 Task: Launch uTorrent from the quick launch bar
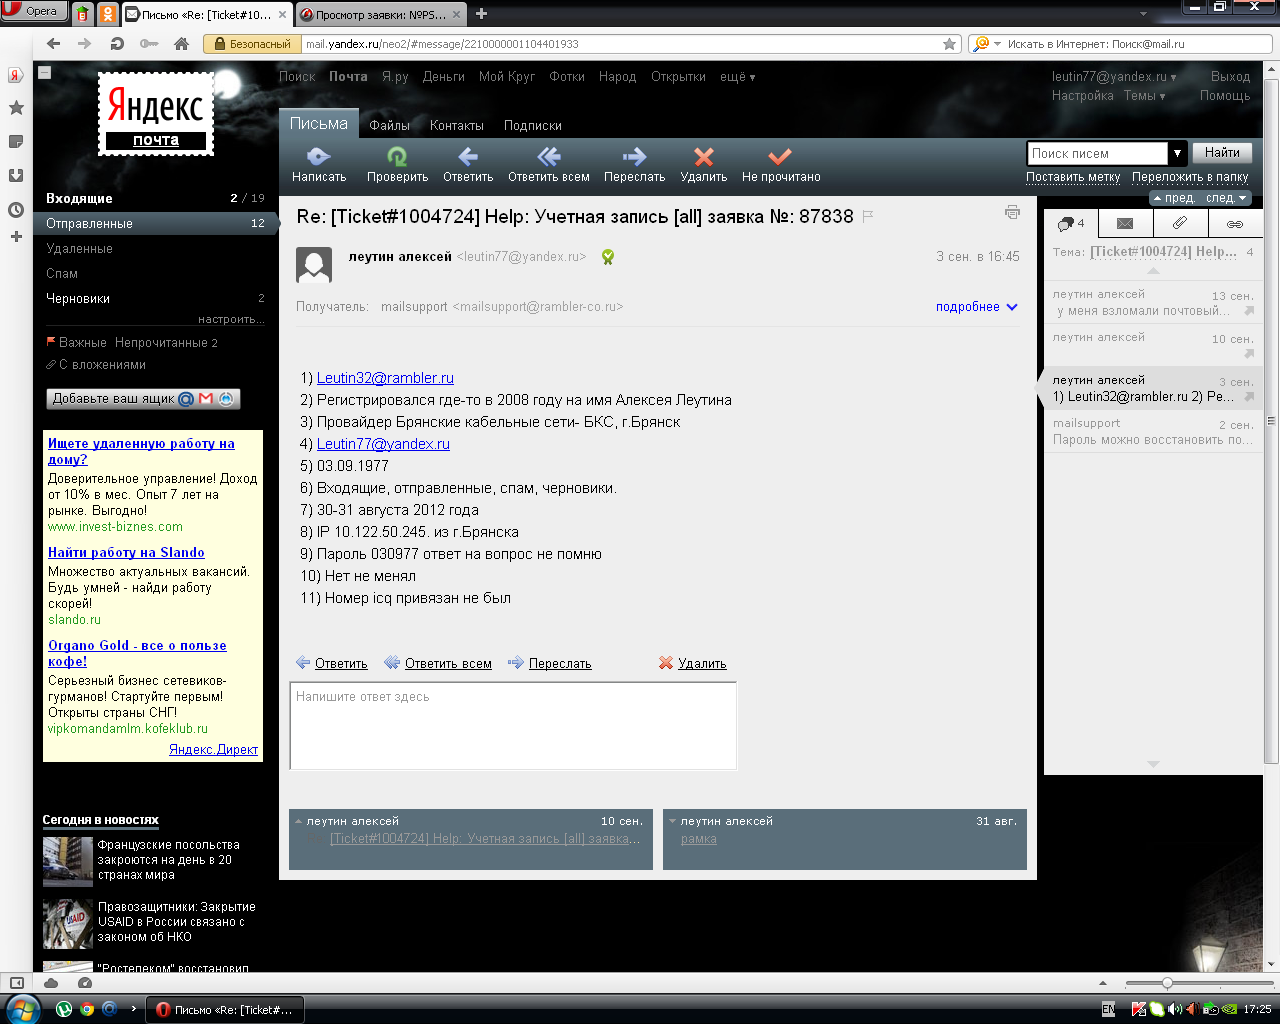pyautogui.click(x=64, y=1009)
